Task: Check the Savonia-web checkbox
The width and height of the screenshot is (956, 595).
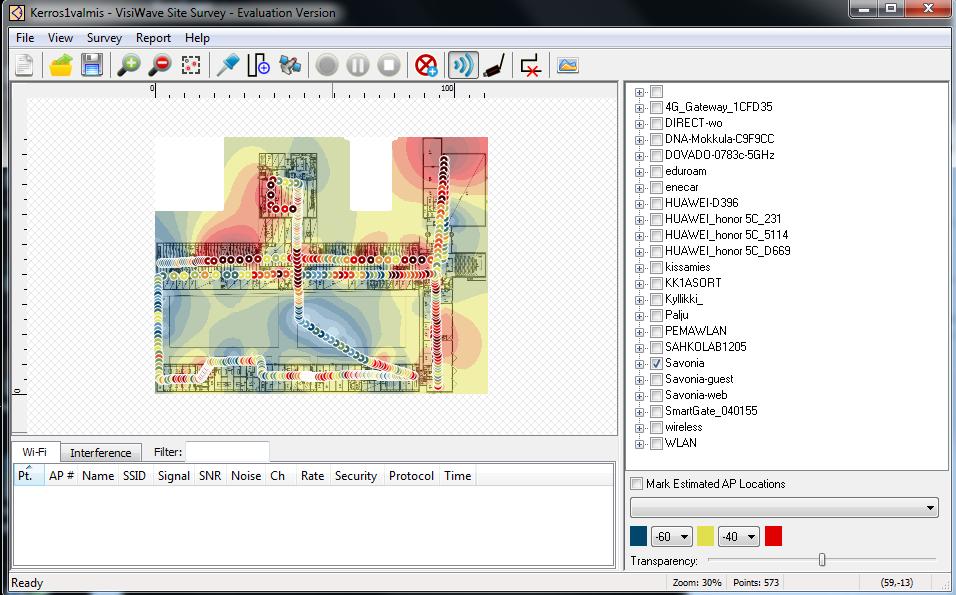Action: pos(656,395)
